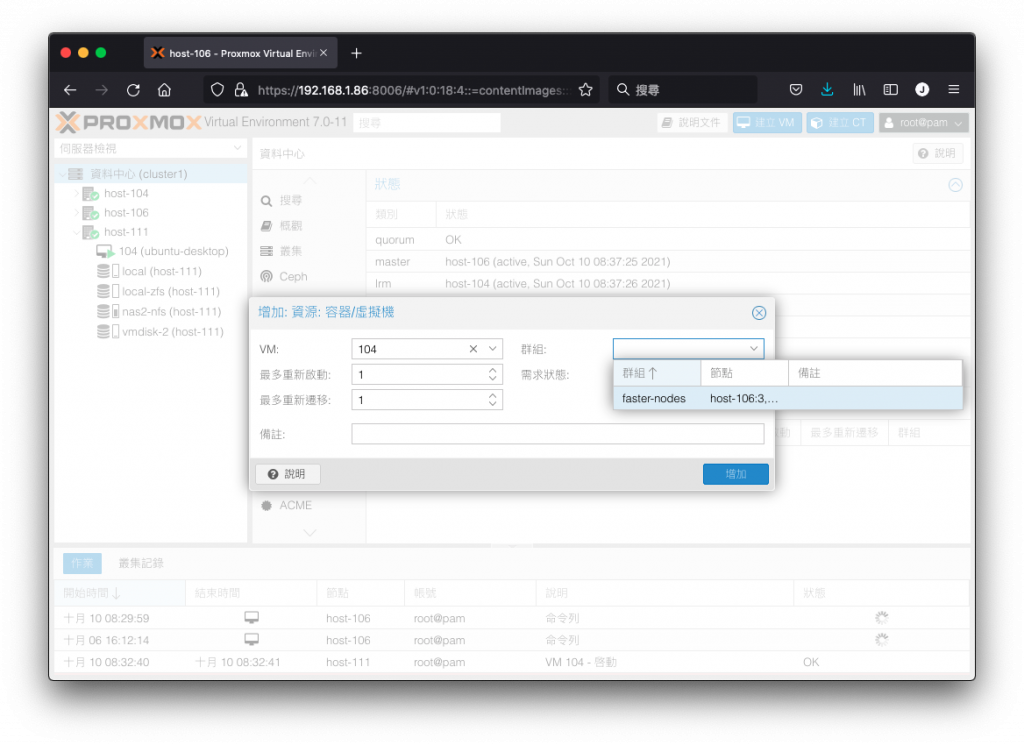The height and width of the screenshot is (745, 1024).
Task: Open the ACME menu item
Action: point(295,505)
